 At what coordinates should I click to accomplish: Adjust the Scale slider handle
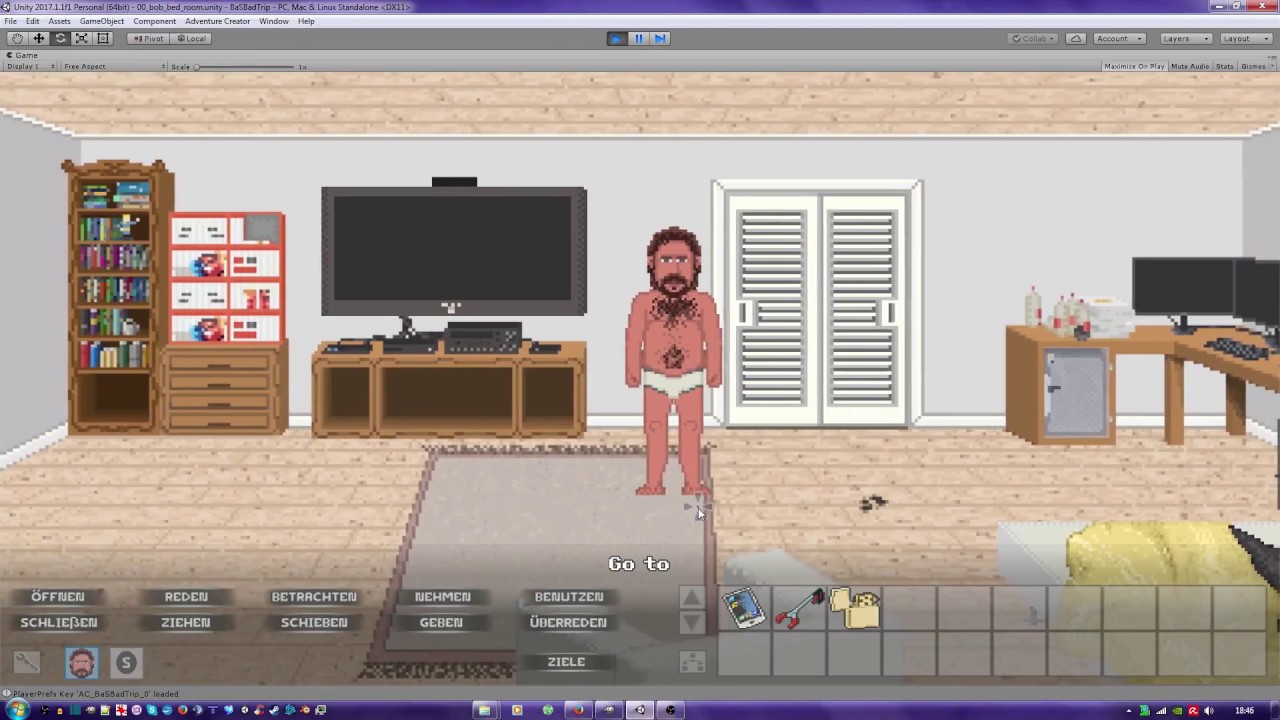tap(197, 66)
